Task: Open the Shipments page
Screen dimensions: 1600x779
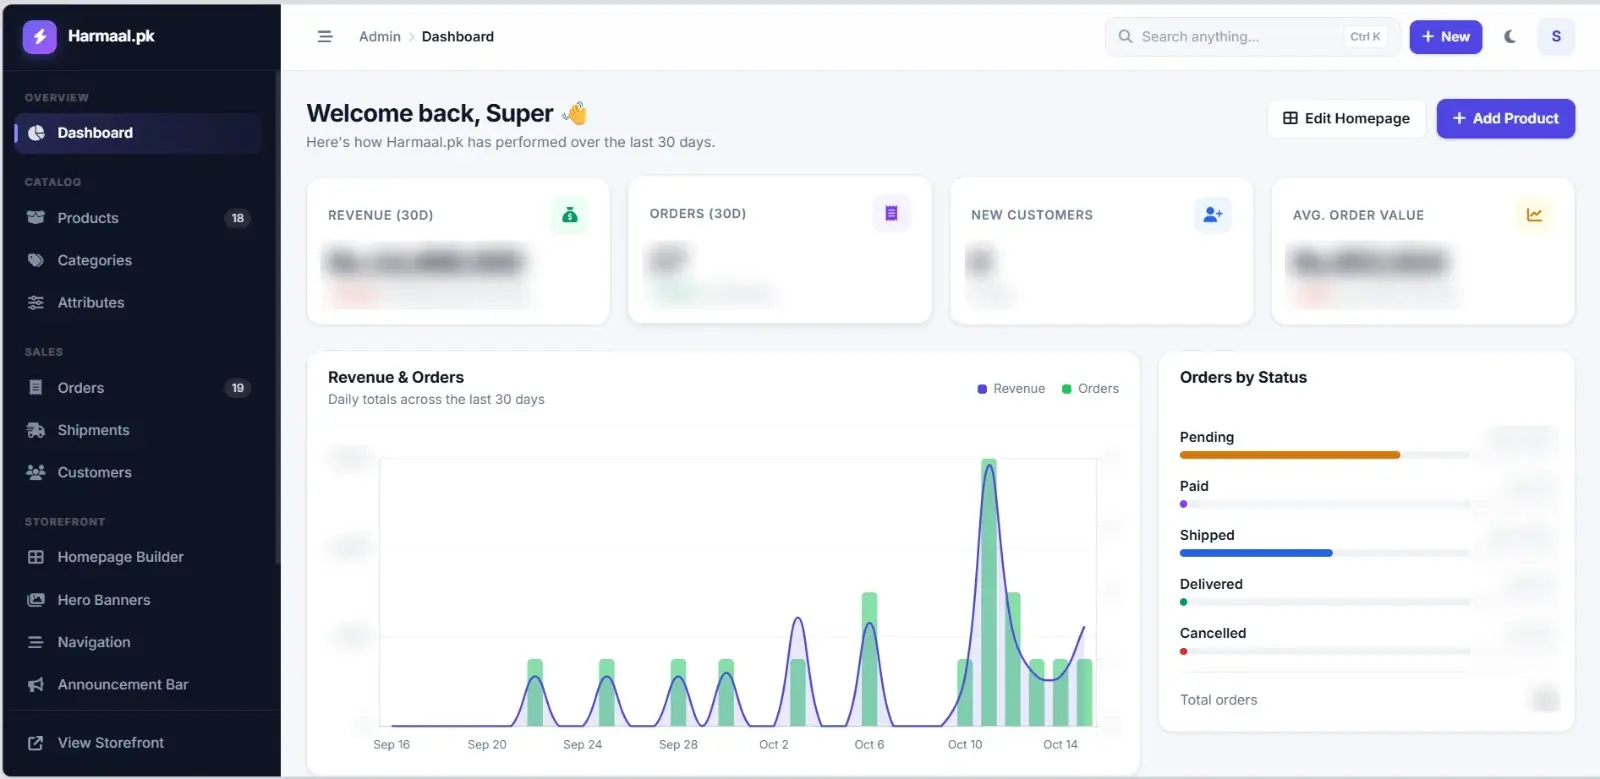Action: click(138, 430)
